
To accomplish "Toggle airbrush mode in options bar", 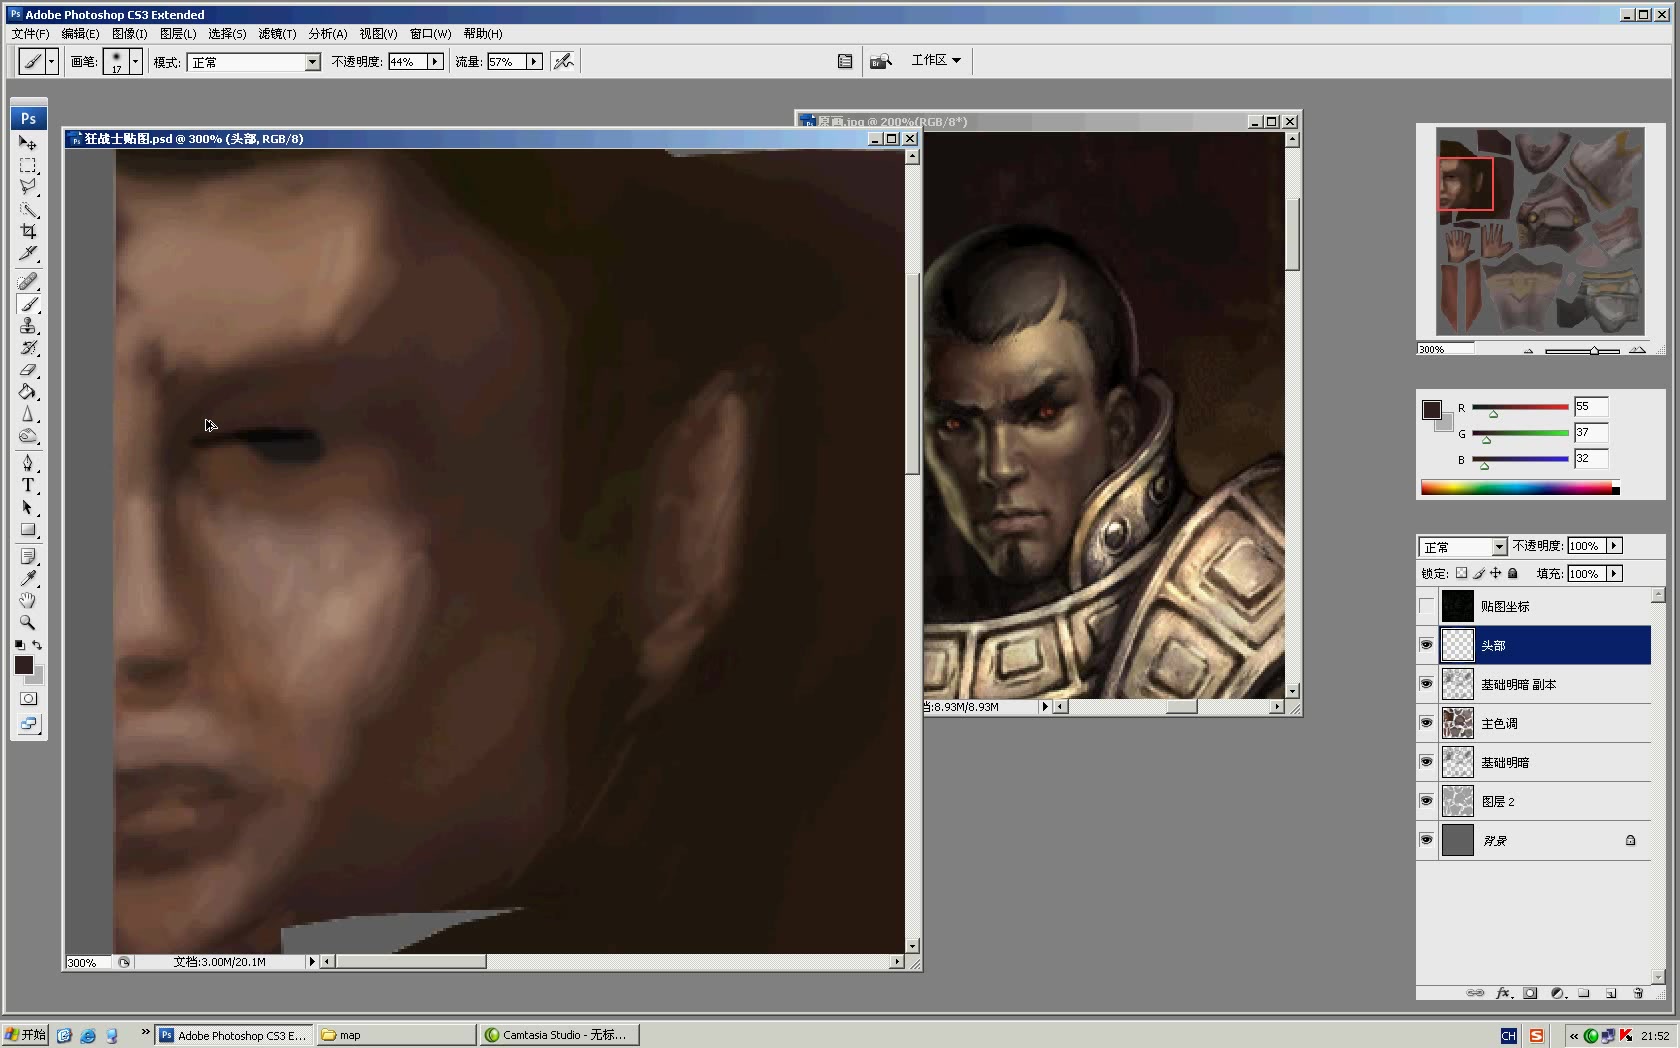I will click(564, 62).
